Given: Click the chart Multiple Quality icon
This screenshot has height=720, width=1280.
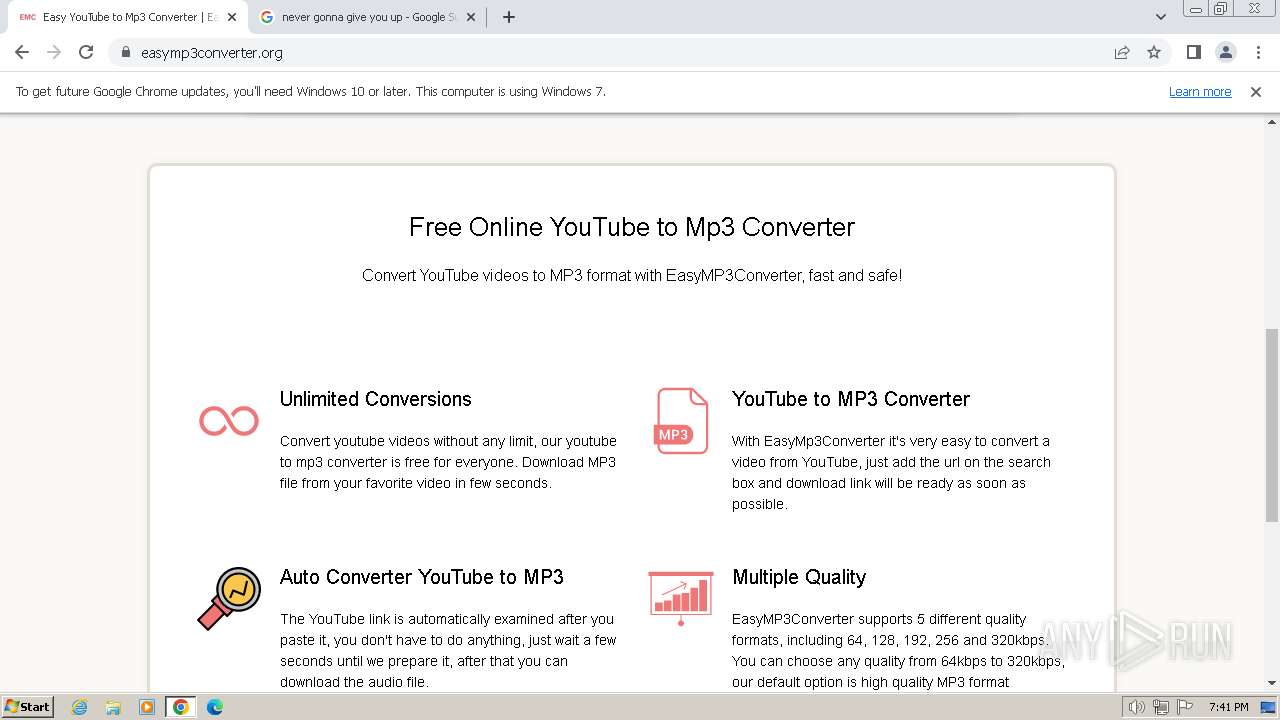Looking at the screenshot, I should click(x=681, y=598).
